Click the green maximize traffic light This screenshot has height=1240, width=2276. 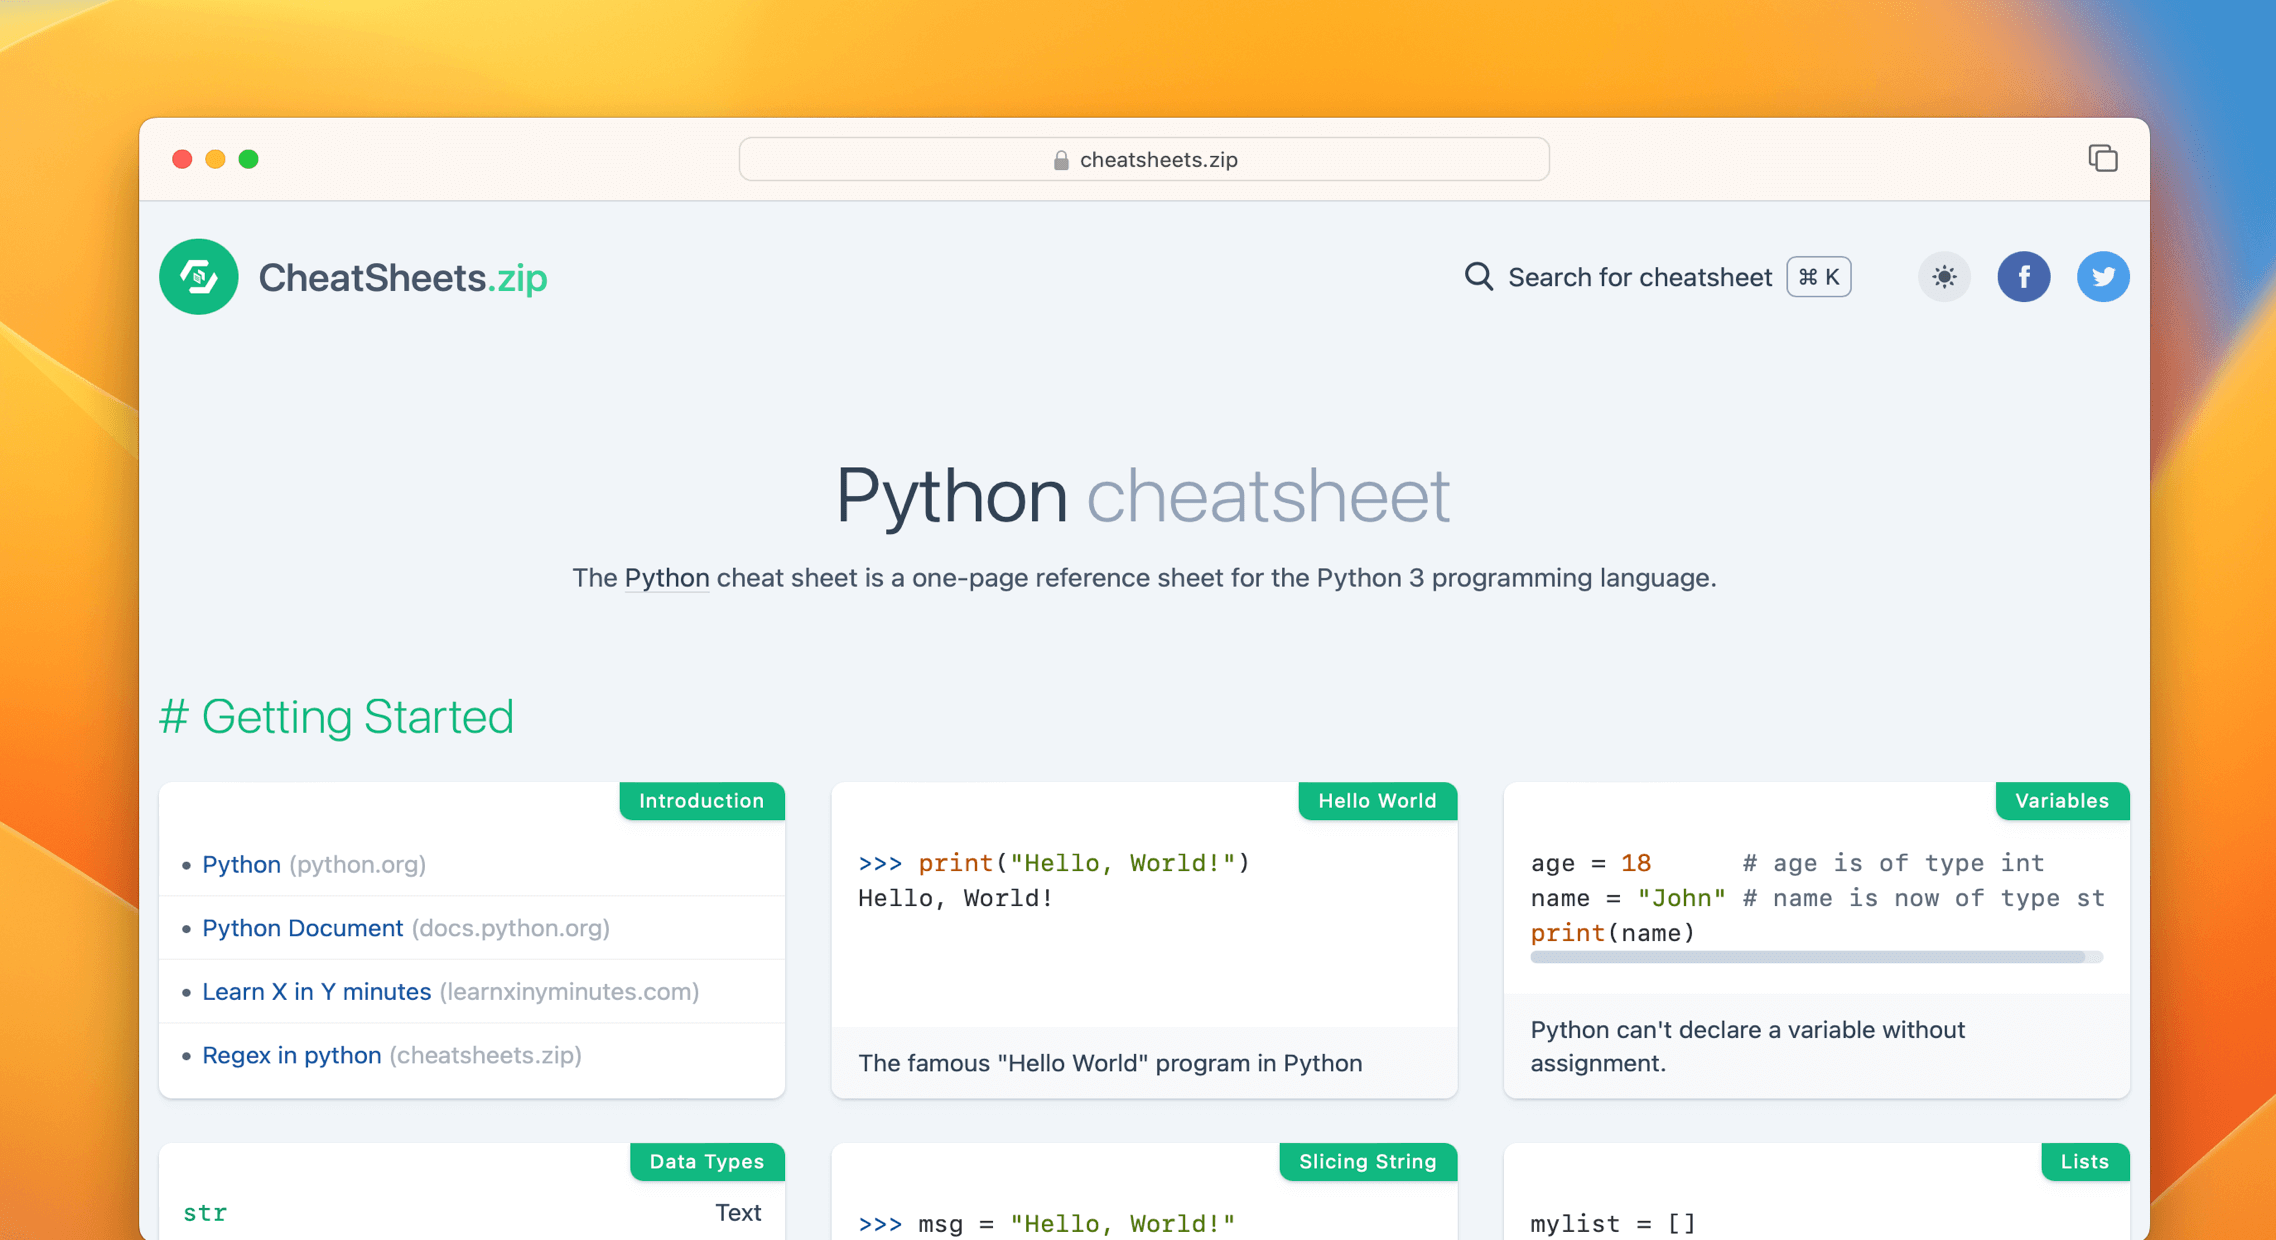pos(249,159)
